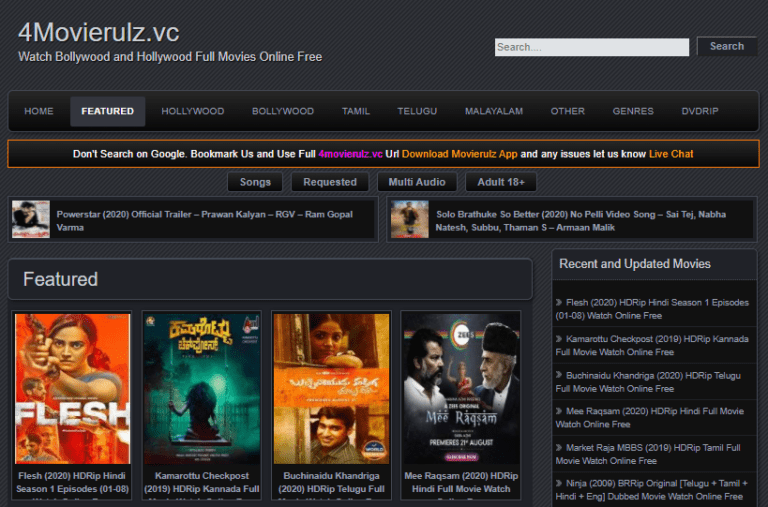Image resolution: width=768 pixels, height=507 pixels.
Task: Open the DVDRIP menu item
Action: point(699,111)
